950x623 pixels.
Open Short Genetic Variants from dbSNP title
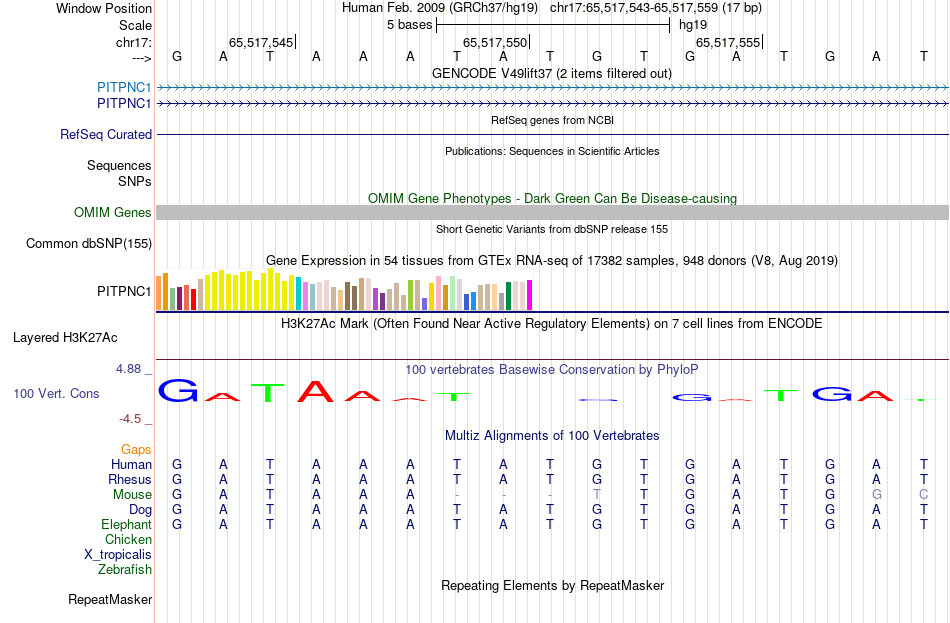tap(552, 229)
